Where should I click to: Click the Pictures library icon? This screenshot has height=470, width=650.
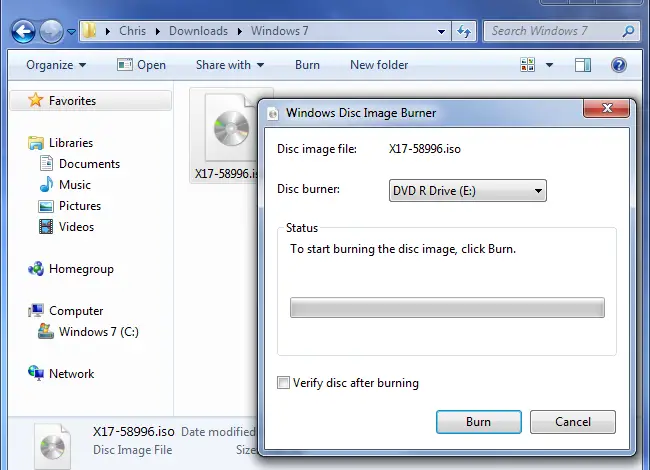point(46,206)
